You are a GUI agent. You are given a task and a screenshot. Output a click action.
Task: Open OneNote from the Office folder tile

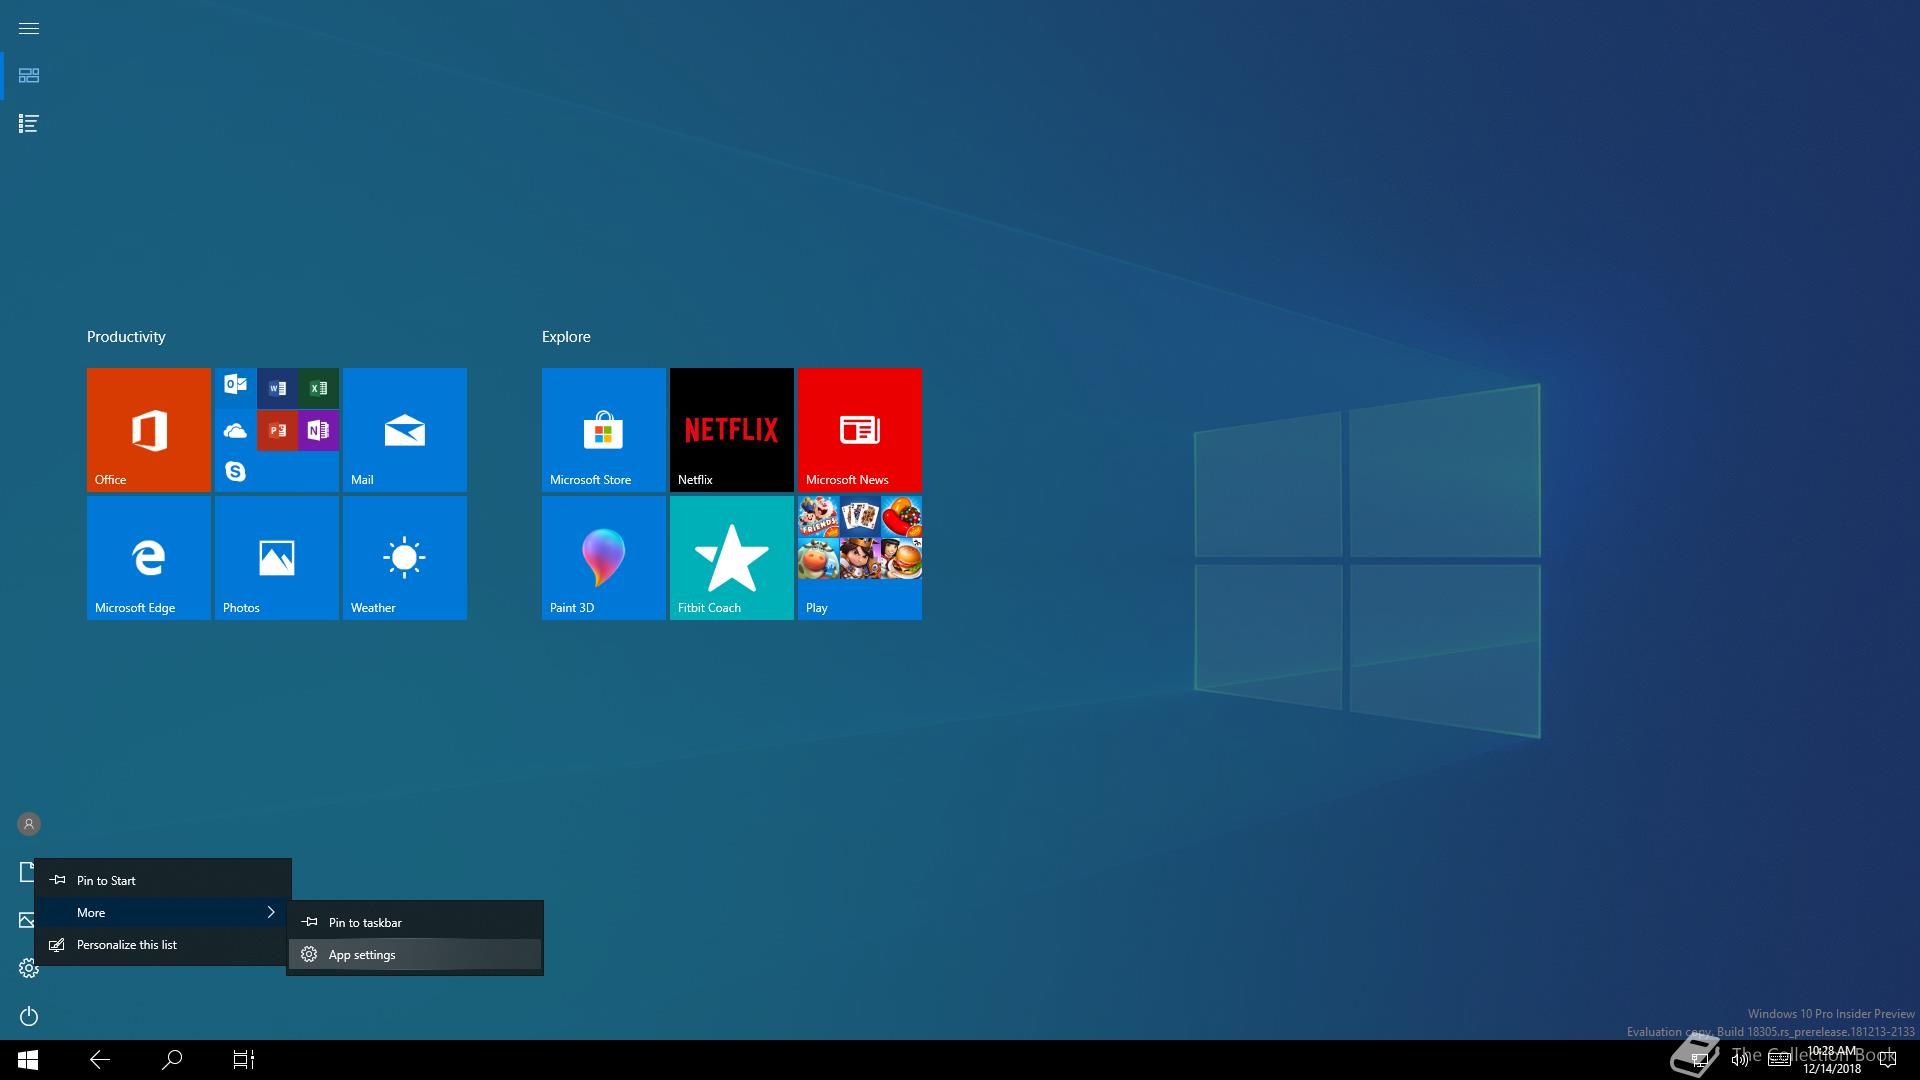pos(318,430)
